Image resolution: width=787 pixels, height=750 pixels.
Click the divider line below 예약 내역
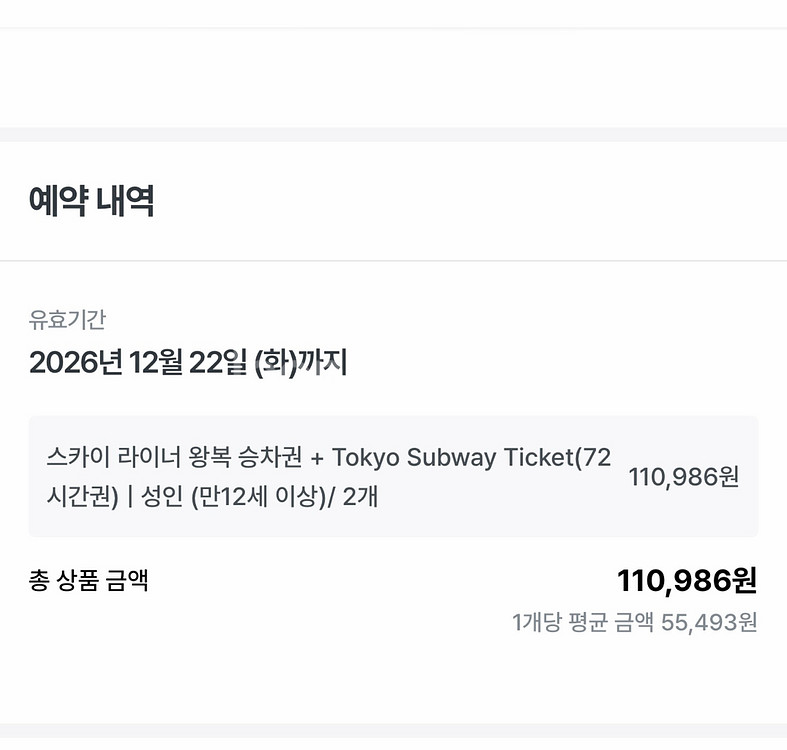[x=393, y=261]
